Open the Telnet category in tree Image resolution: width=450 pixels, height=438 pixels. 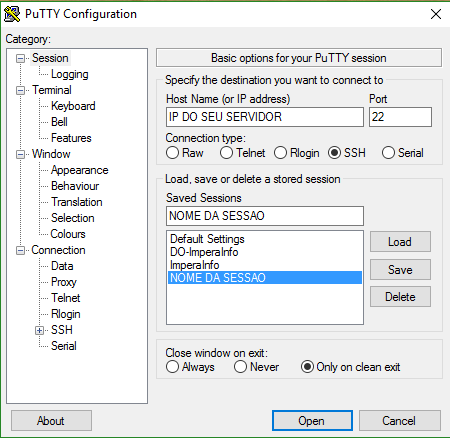coord(65,298)
